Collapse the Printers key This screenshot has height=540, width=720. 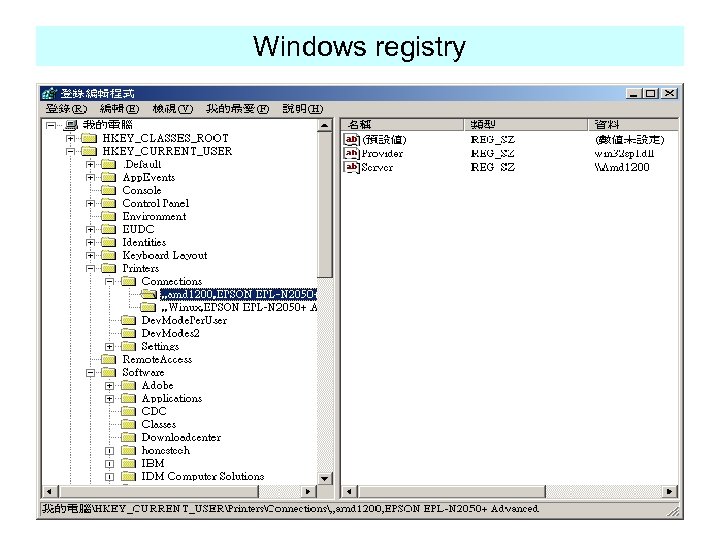90,268
